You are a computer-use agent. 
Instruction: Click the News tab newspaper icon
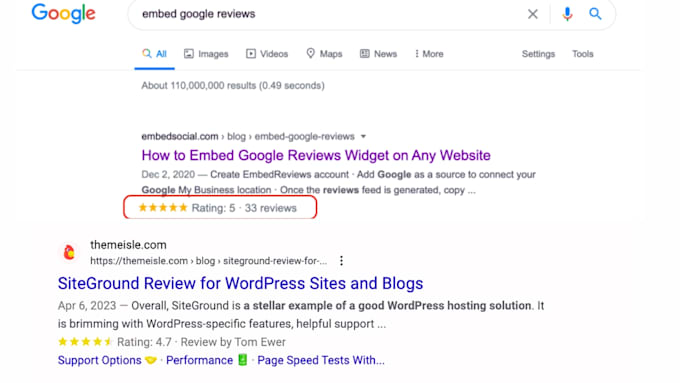364,54
